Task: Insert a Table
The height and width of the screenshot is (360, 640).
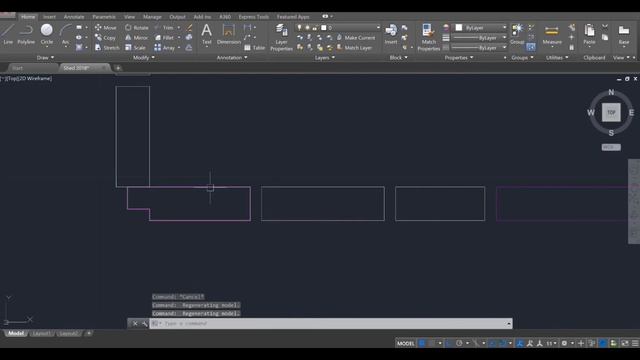Action: 255,48
